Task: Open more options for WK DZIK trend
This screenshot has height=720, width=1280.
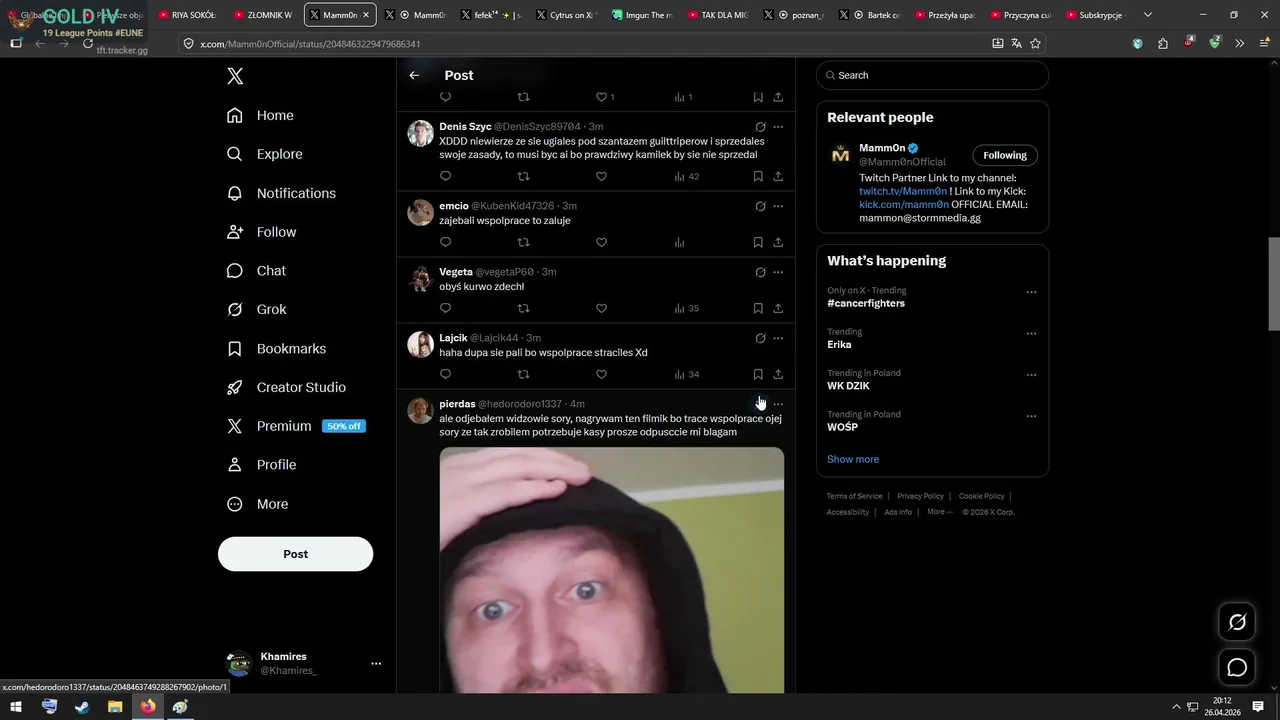Action: tap(1031, 375)
